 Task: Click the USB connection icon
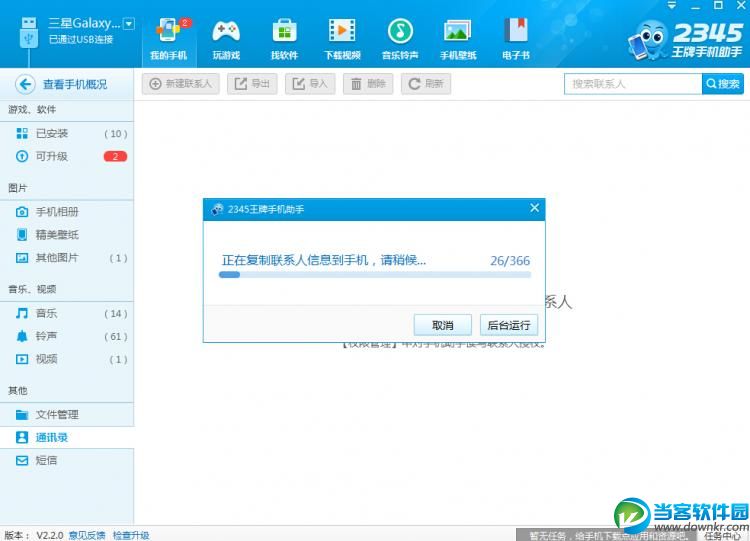29,33
